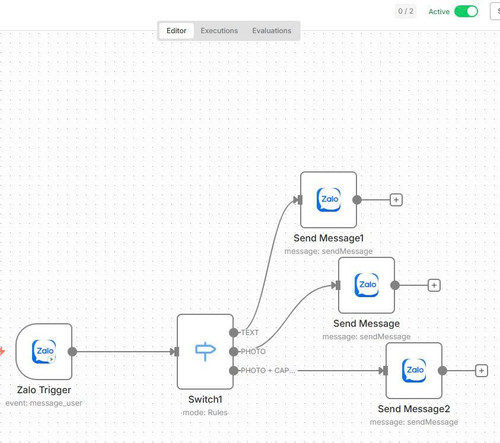Click the Zalo Trigger output connector
The width and height of the screenshot is (500, 443).
72,351
